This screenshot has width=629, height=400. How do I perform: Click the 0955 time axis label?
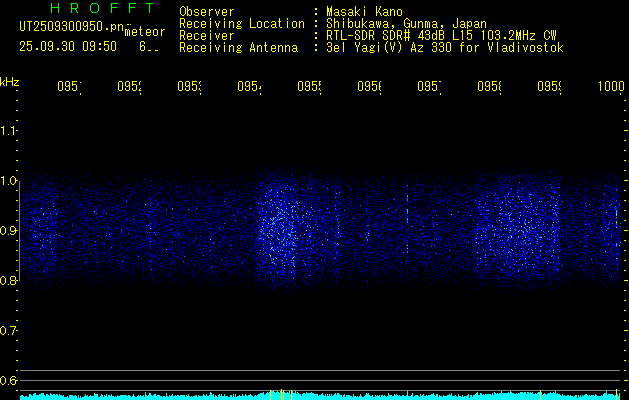310,86
